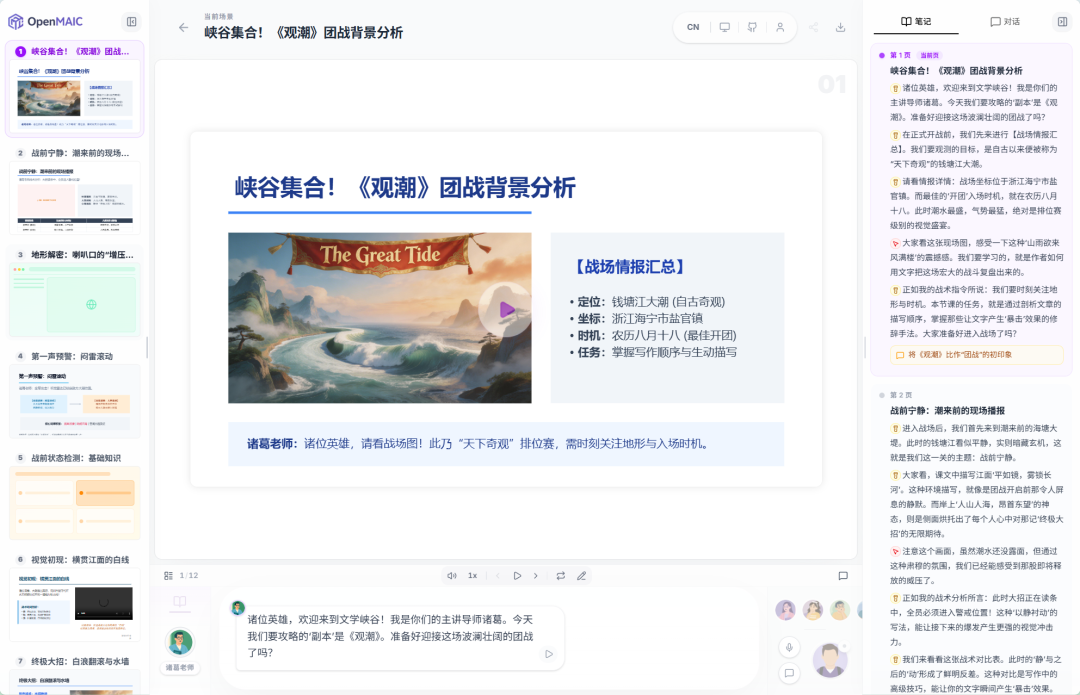Screen dimensions: 1080x695
Task: Play the narration using the play button
Action: [518, 575]
